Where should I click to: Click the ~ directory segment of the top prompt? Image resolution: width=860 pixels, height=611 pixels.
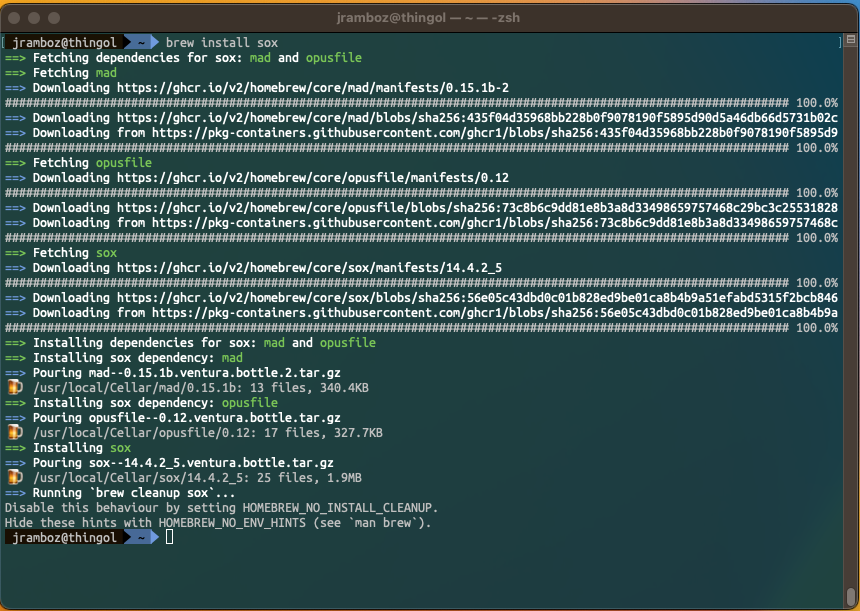(140, 43)
